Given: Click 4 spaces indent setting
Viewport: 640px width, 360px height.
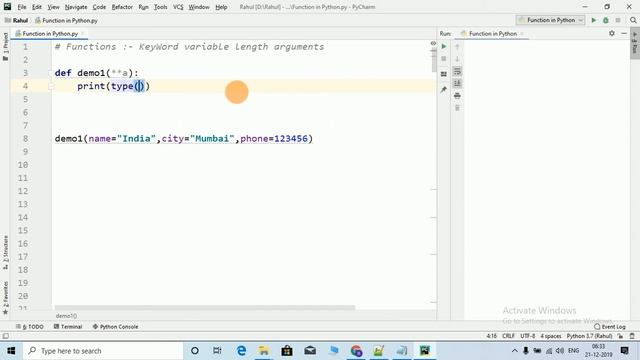Looking at the screenshot, I should click(551, 336).
